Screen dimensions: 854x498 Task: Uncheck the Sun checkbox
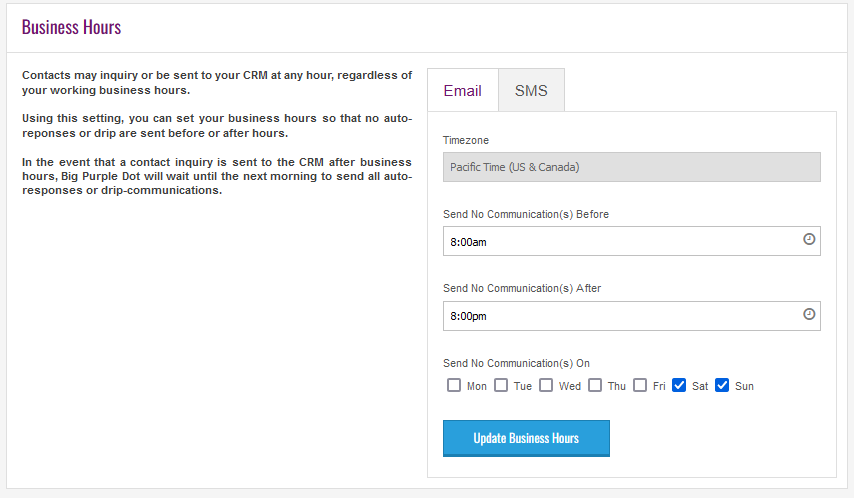point(722,385)
